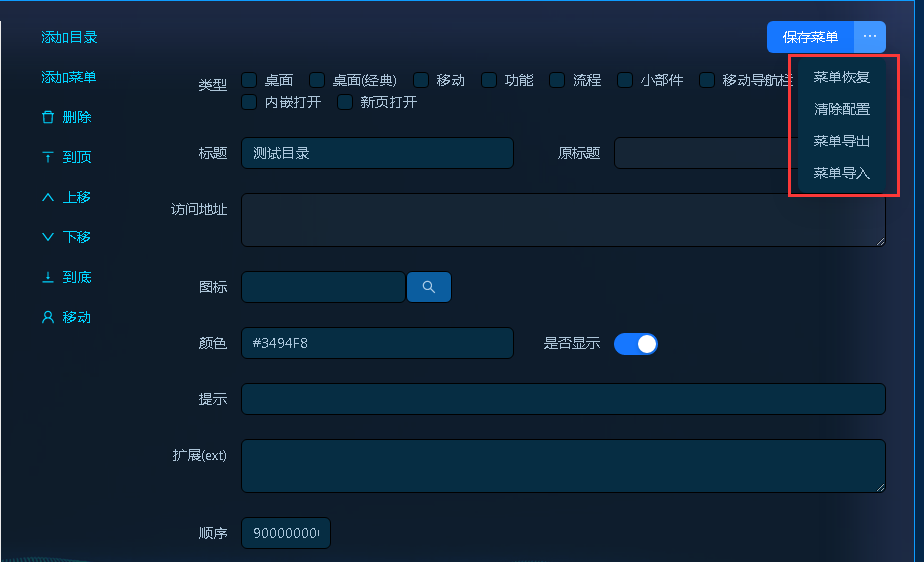Viewport: 924px width, 562px height.
Task: Select 菜单恢复 from the dropdown menu
Action: click(841, 77)
